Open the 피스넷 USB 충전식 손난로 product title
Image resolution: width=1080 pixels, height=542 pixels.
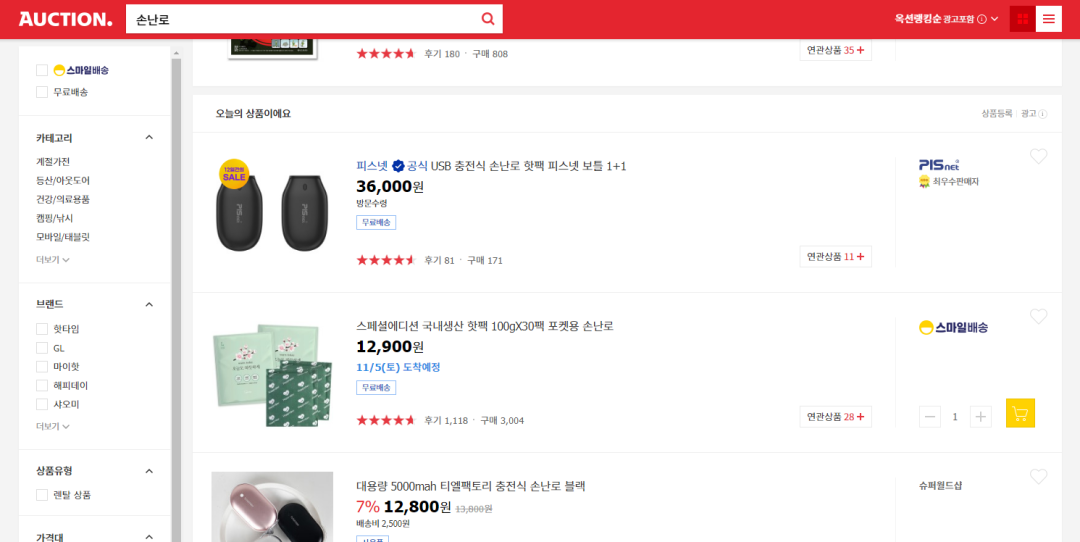tap(491, 166)
